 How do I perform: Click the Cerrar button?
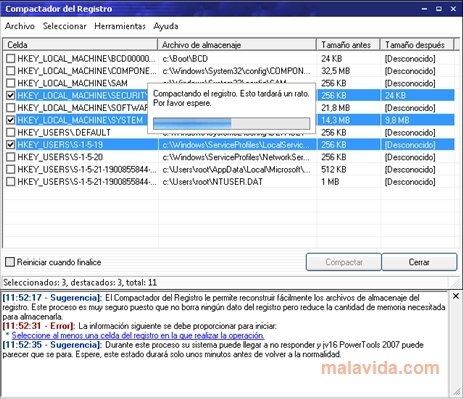click(419, 262)
